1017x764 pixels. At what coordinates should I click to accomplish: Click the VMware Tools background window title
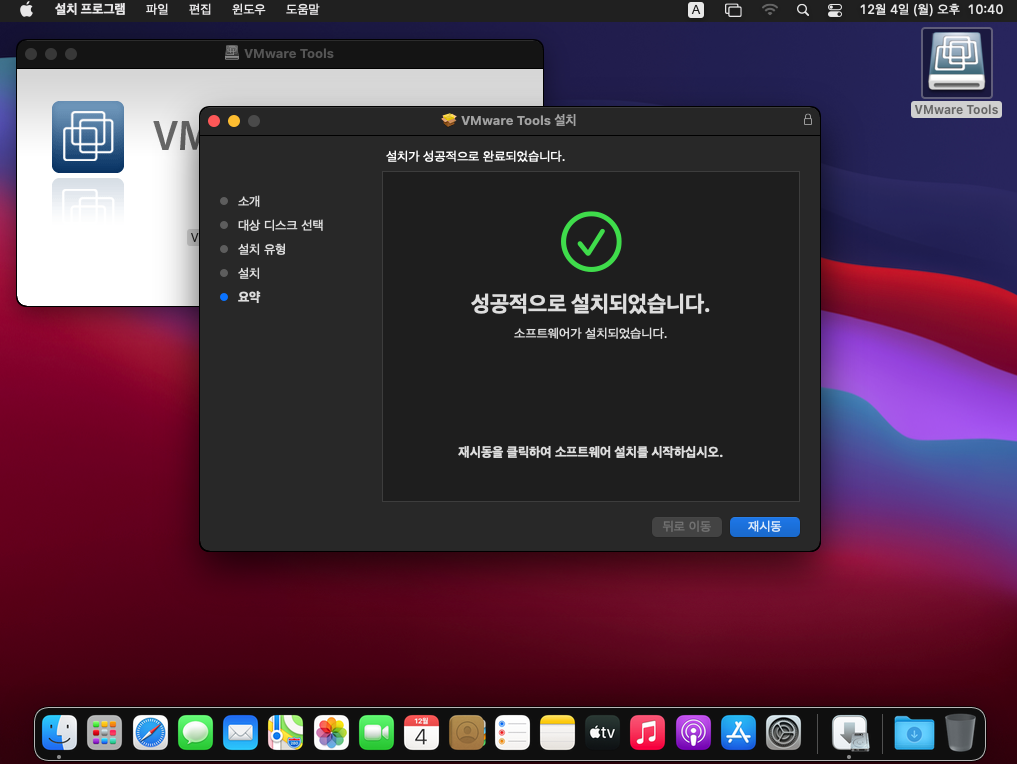(289, 54)
